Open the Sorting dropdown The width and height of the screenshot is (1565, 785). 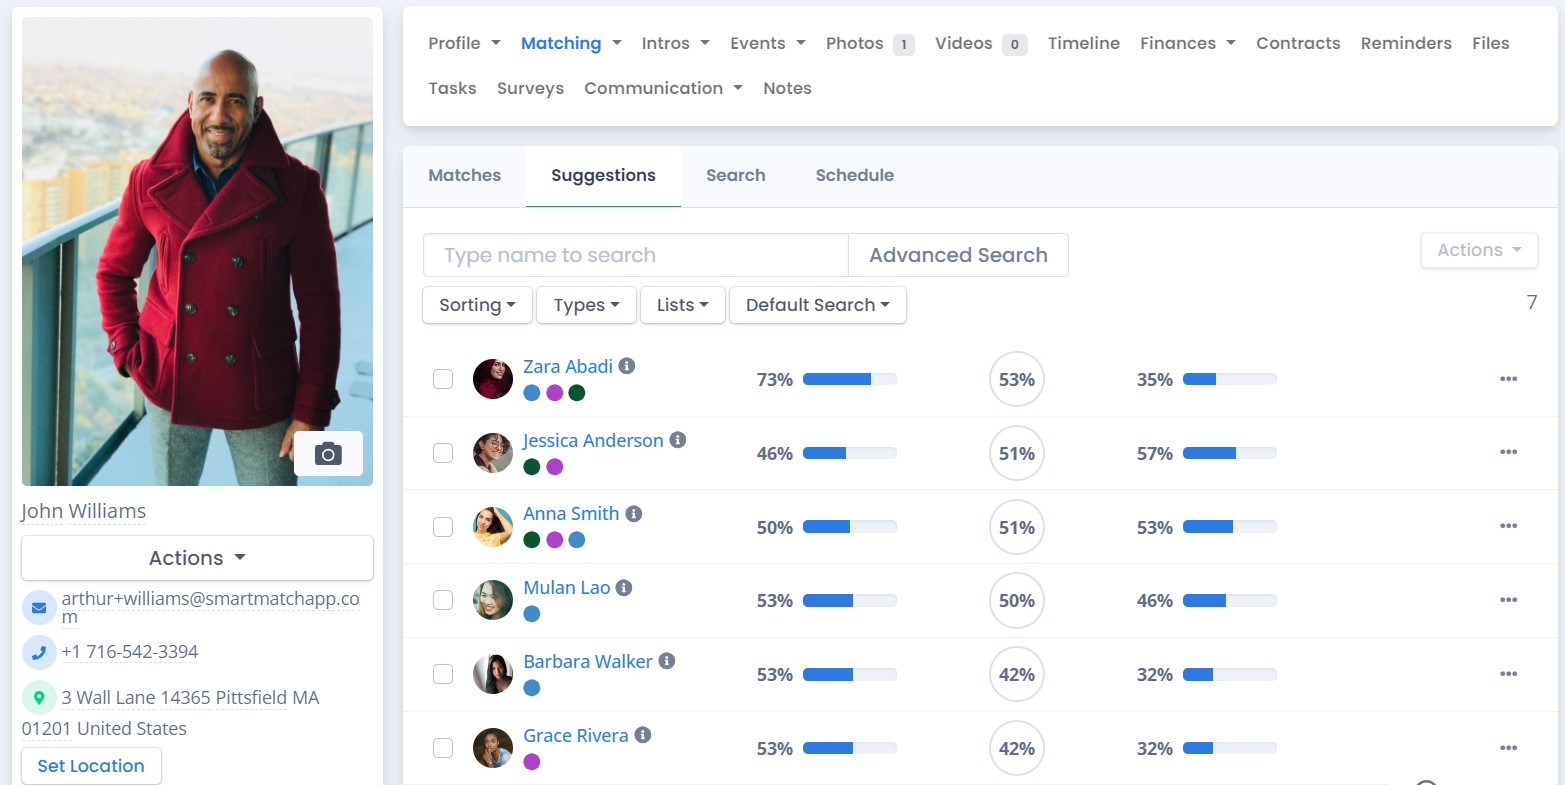coord(477,305)
